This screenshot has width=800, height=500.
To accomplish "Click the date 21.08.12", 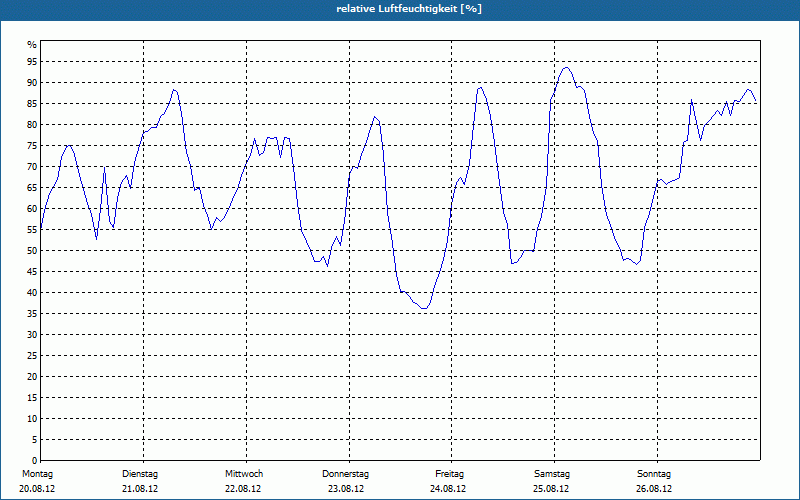I will pos(140,489).
